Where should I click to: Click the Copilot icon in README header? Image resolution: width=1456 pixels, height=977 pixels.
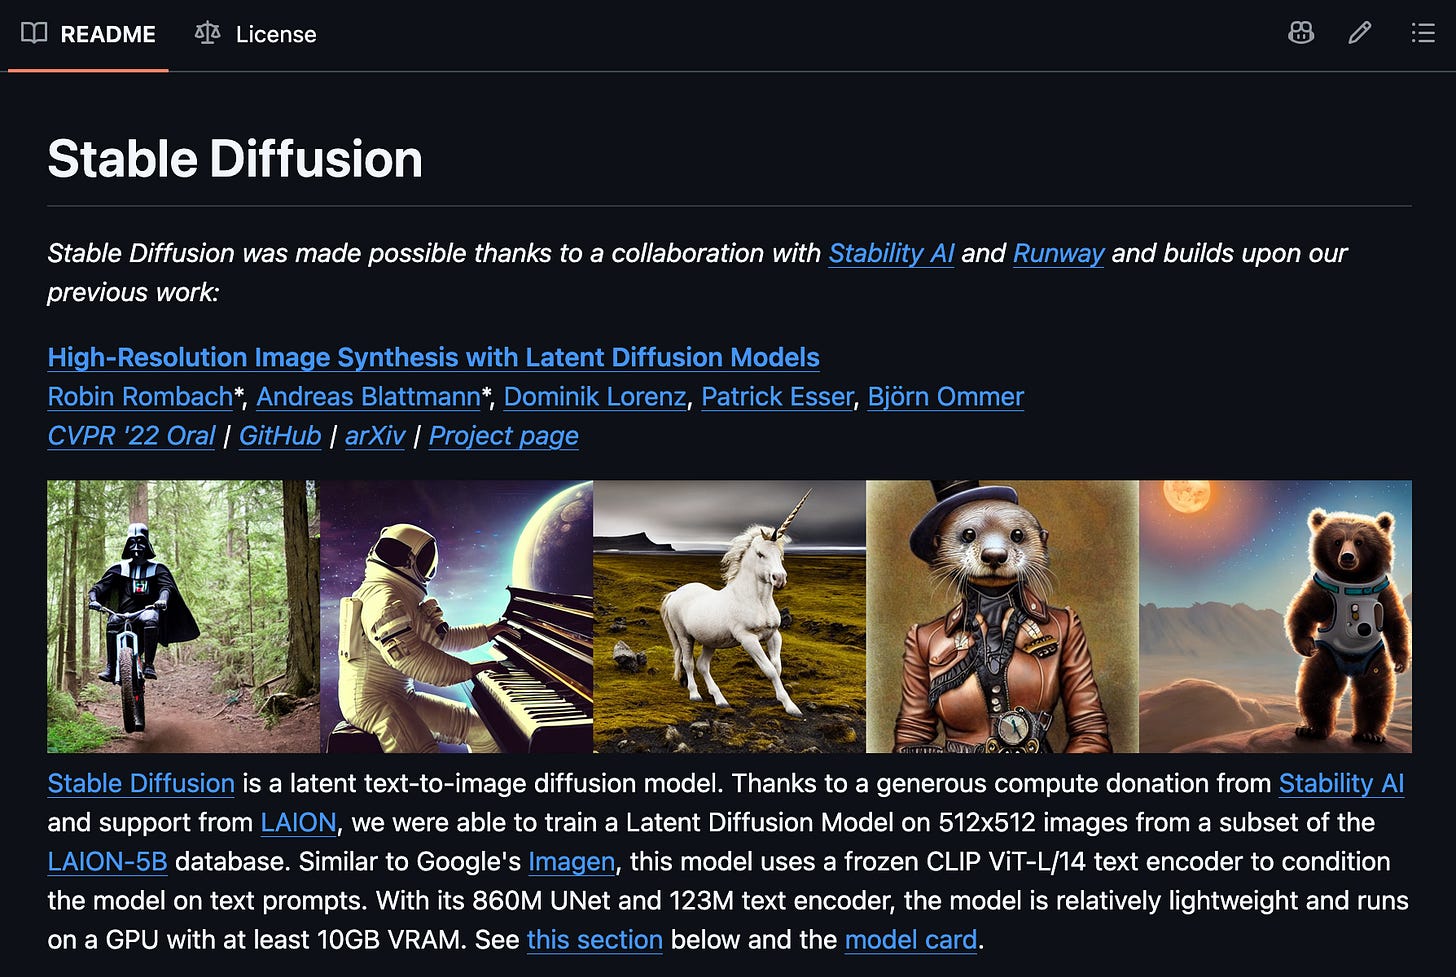[1301, 33]
